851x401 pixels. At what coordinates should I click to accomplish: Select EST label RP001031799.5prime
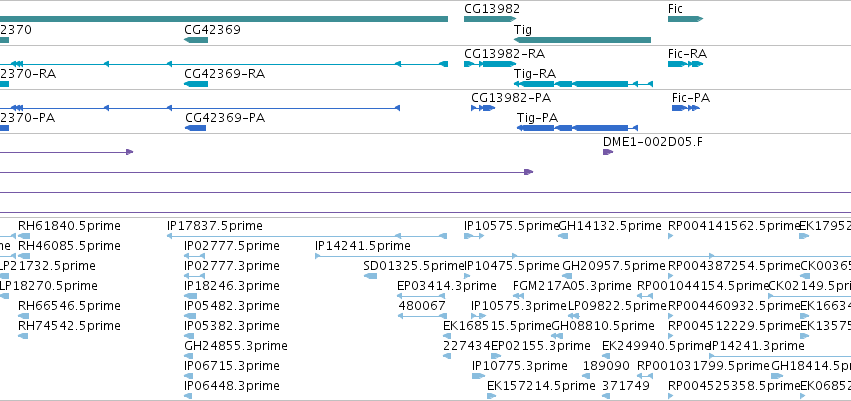coord(703,366)
